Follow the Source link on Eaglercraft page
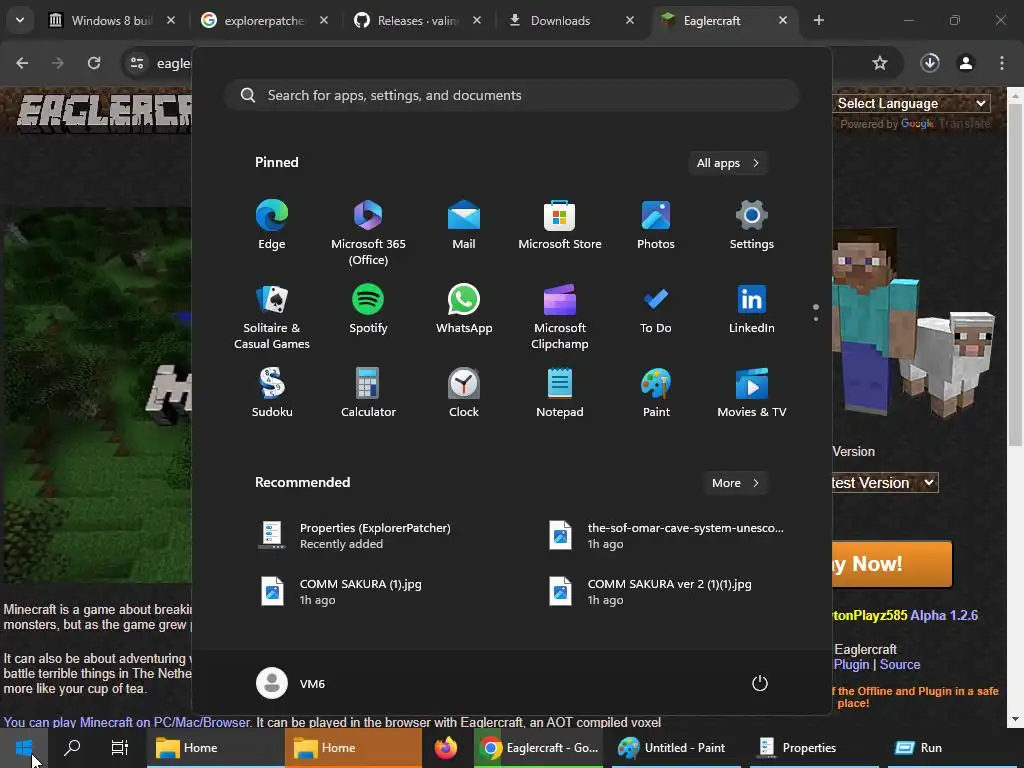The image size is (1024, 768). (900, 665)
